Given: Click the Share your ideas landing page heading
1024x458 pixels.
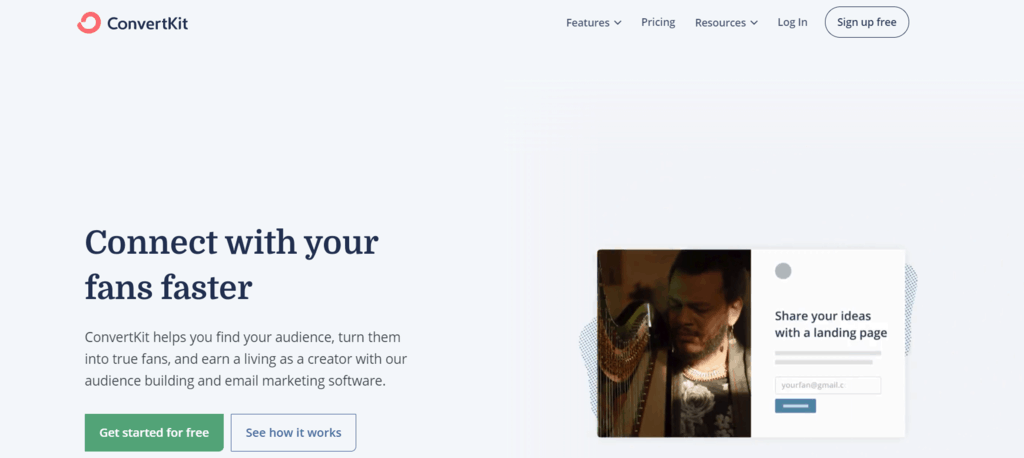Looking at the screenshot, I should [831, 325].
